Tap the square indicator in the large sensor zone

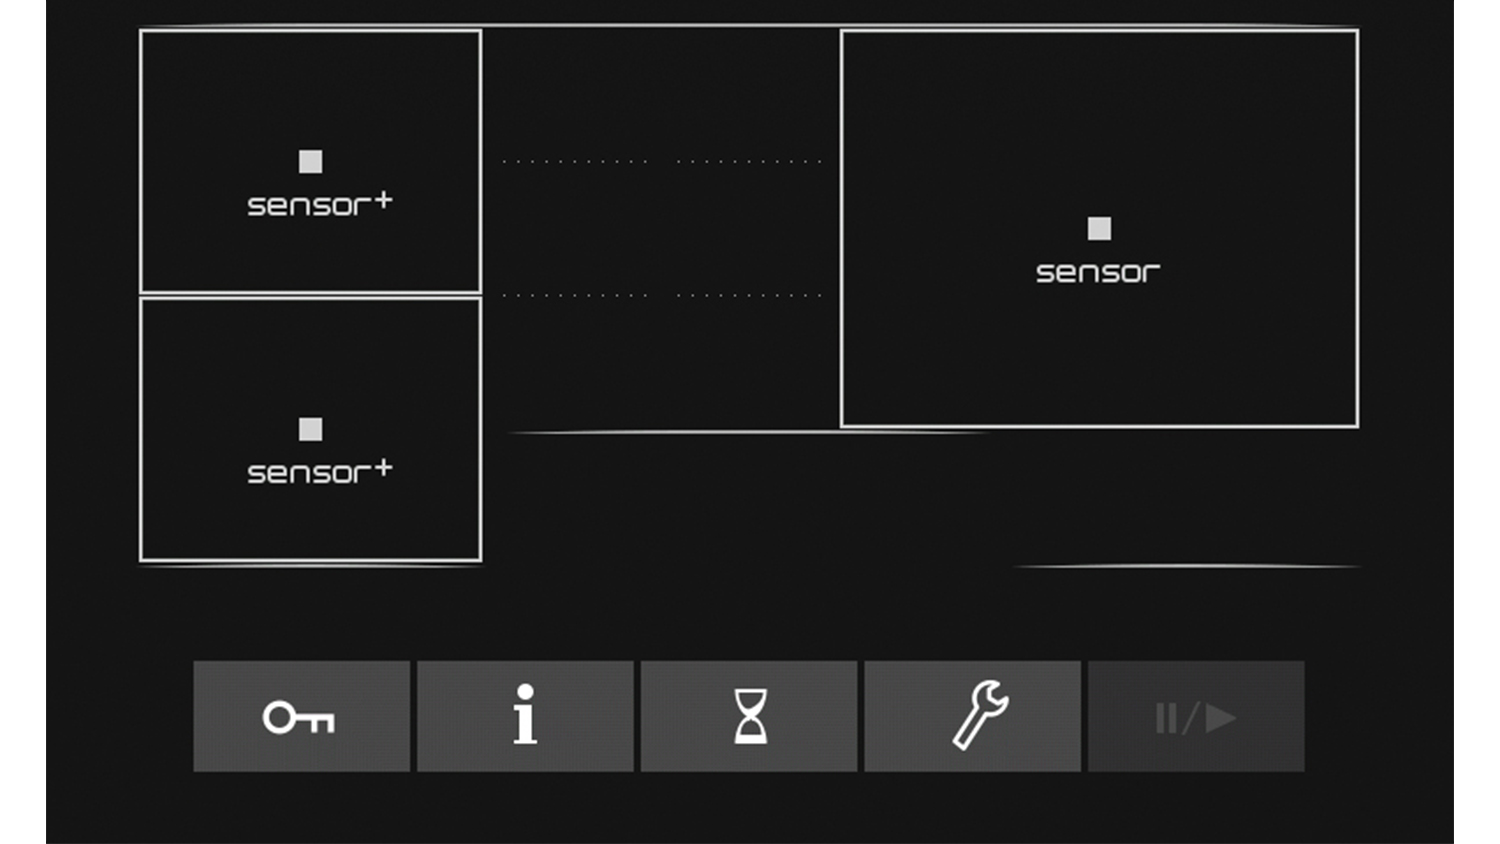pos(1099,229)
